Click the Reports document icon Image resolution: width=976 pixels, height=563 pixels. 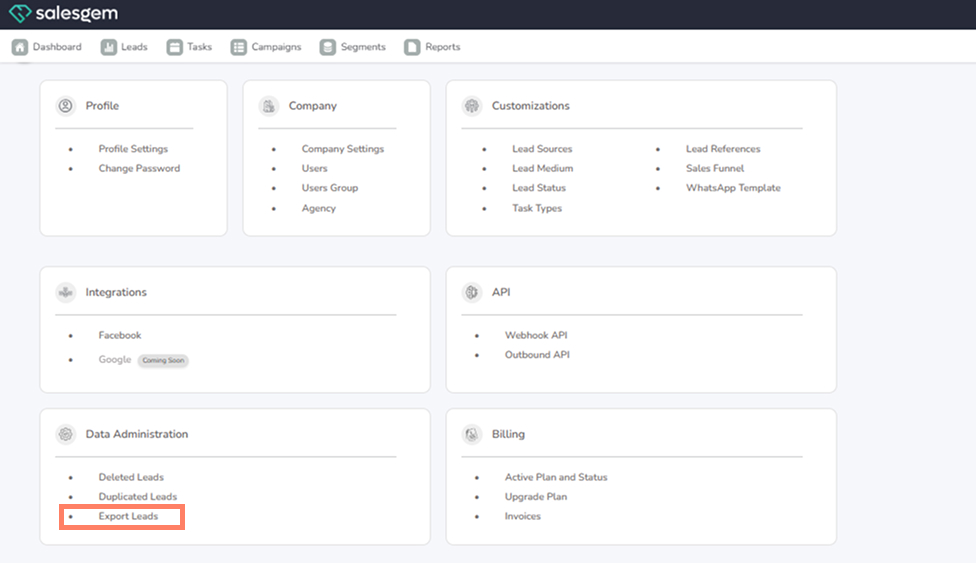(x=412, y=47)
